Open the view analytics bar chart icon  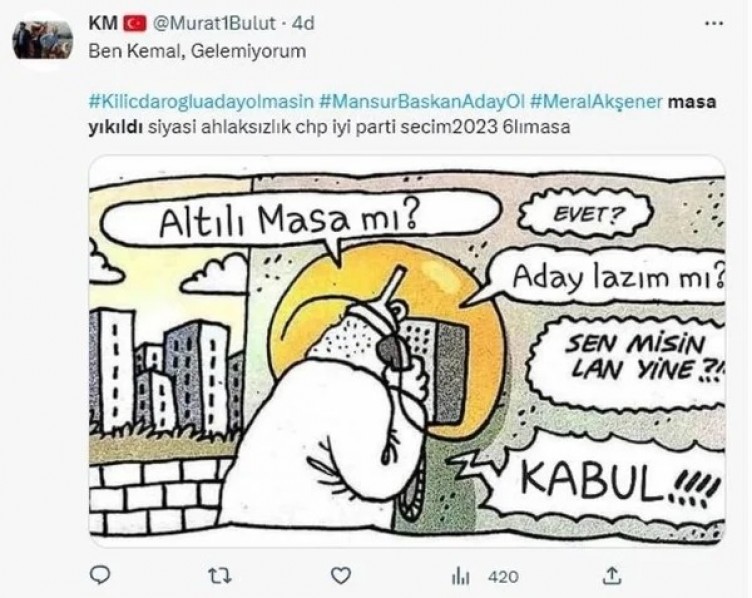460,576
